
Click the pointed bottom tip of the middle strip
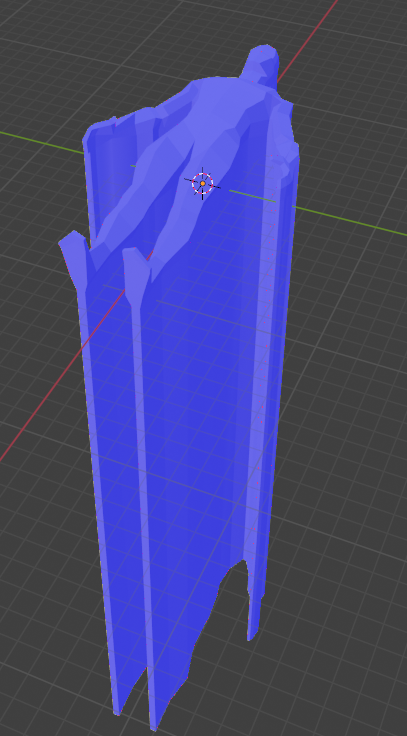point(155,723)
